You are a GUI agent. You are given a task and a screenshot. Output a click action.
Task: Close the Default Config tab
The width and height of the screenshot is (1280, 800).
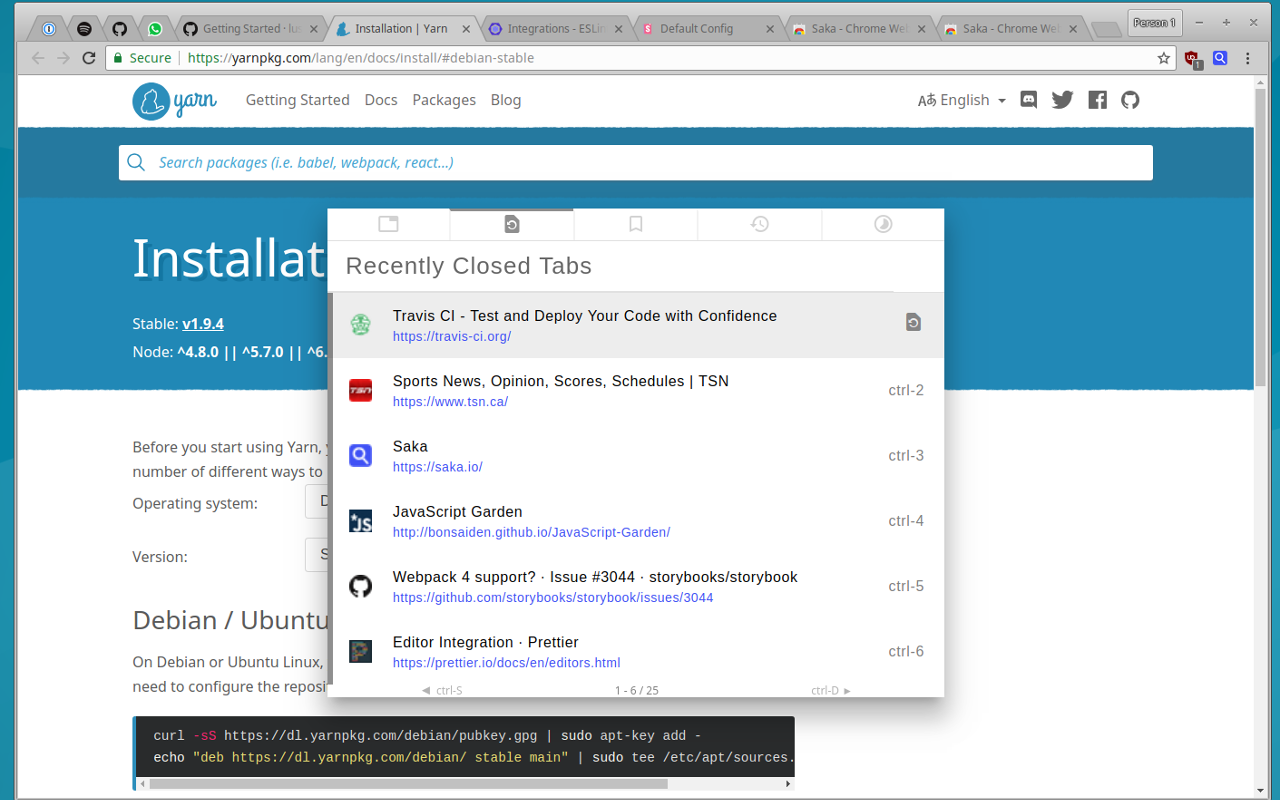tap(770, 29)
